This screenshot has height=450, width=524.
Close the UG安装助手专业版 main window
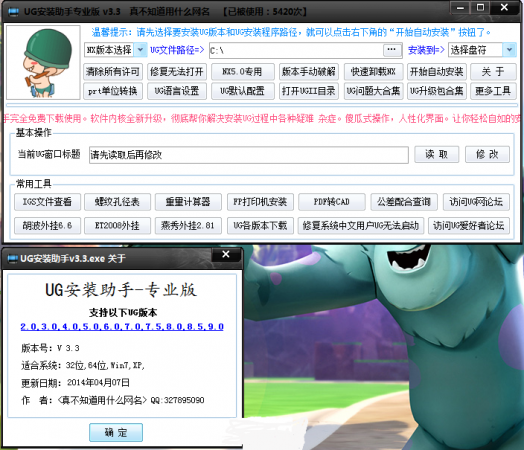pyautogui.click(x=505, y=7)
